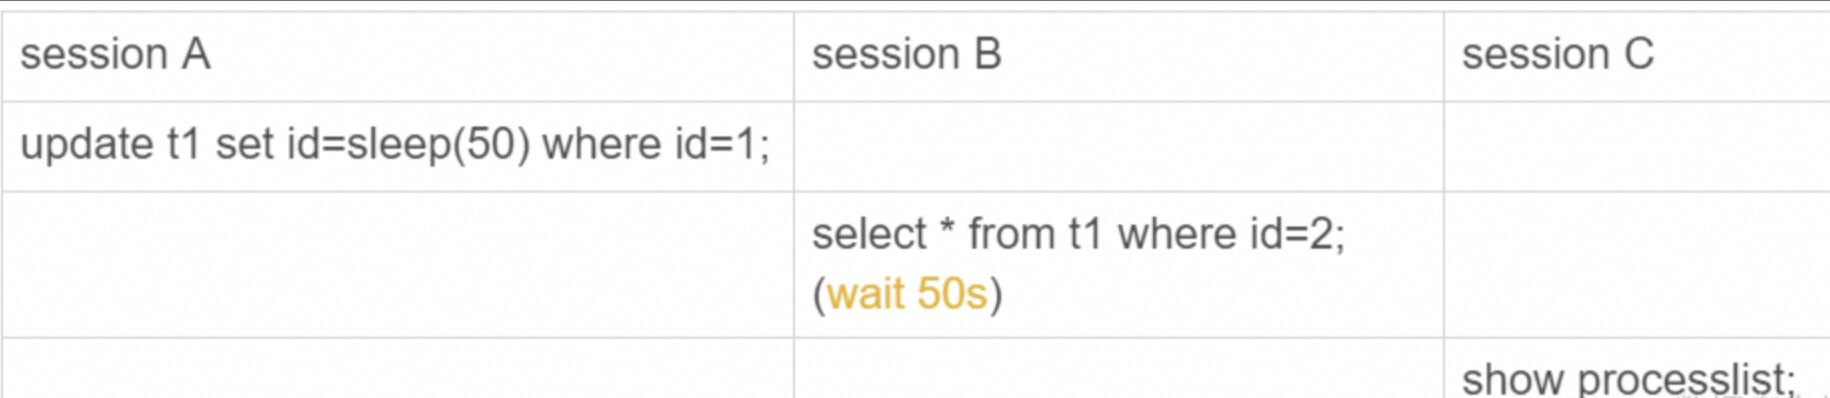Click empty session C cell beside select query
This screenshot has height=398, width=1830.
pyautogui.click(x=1636, y=264)
